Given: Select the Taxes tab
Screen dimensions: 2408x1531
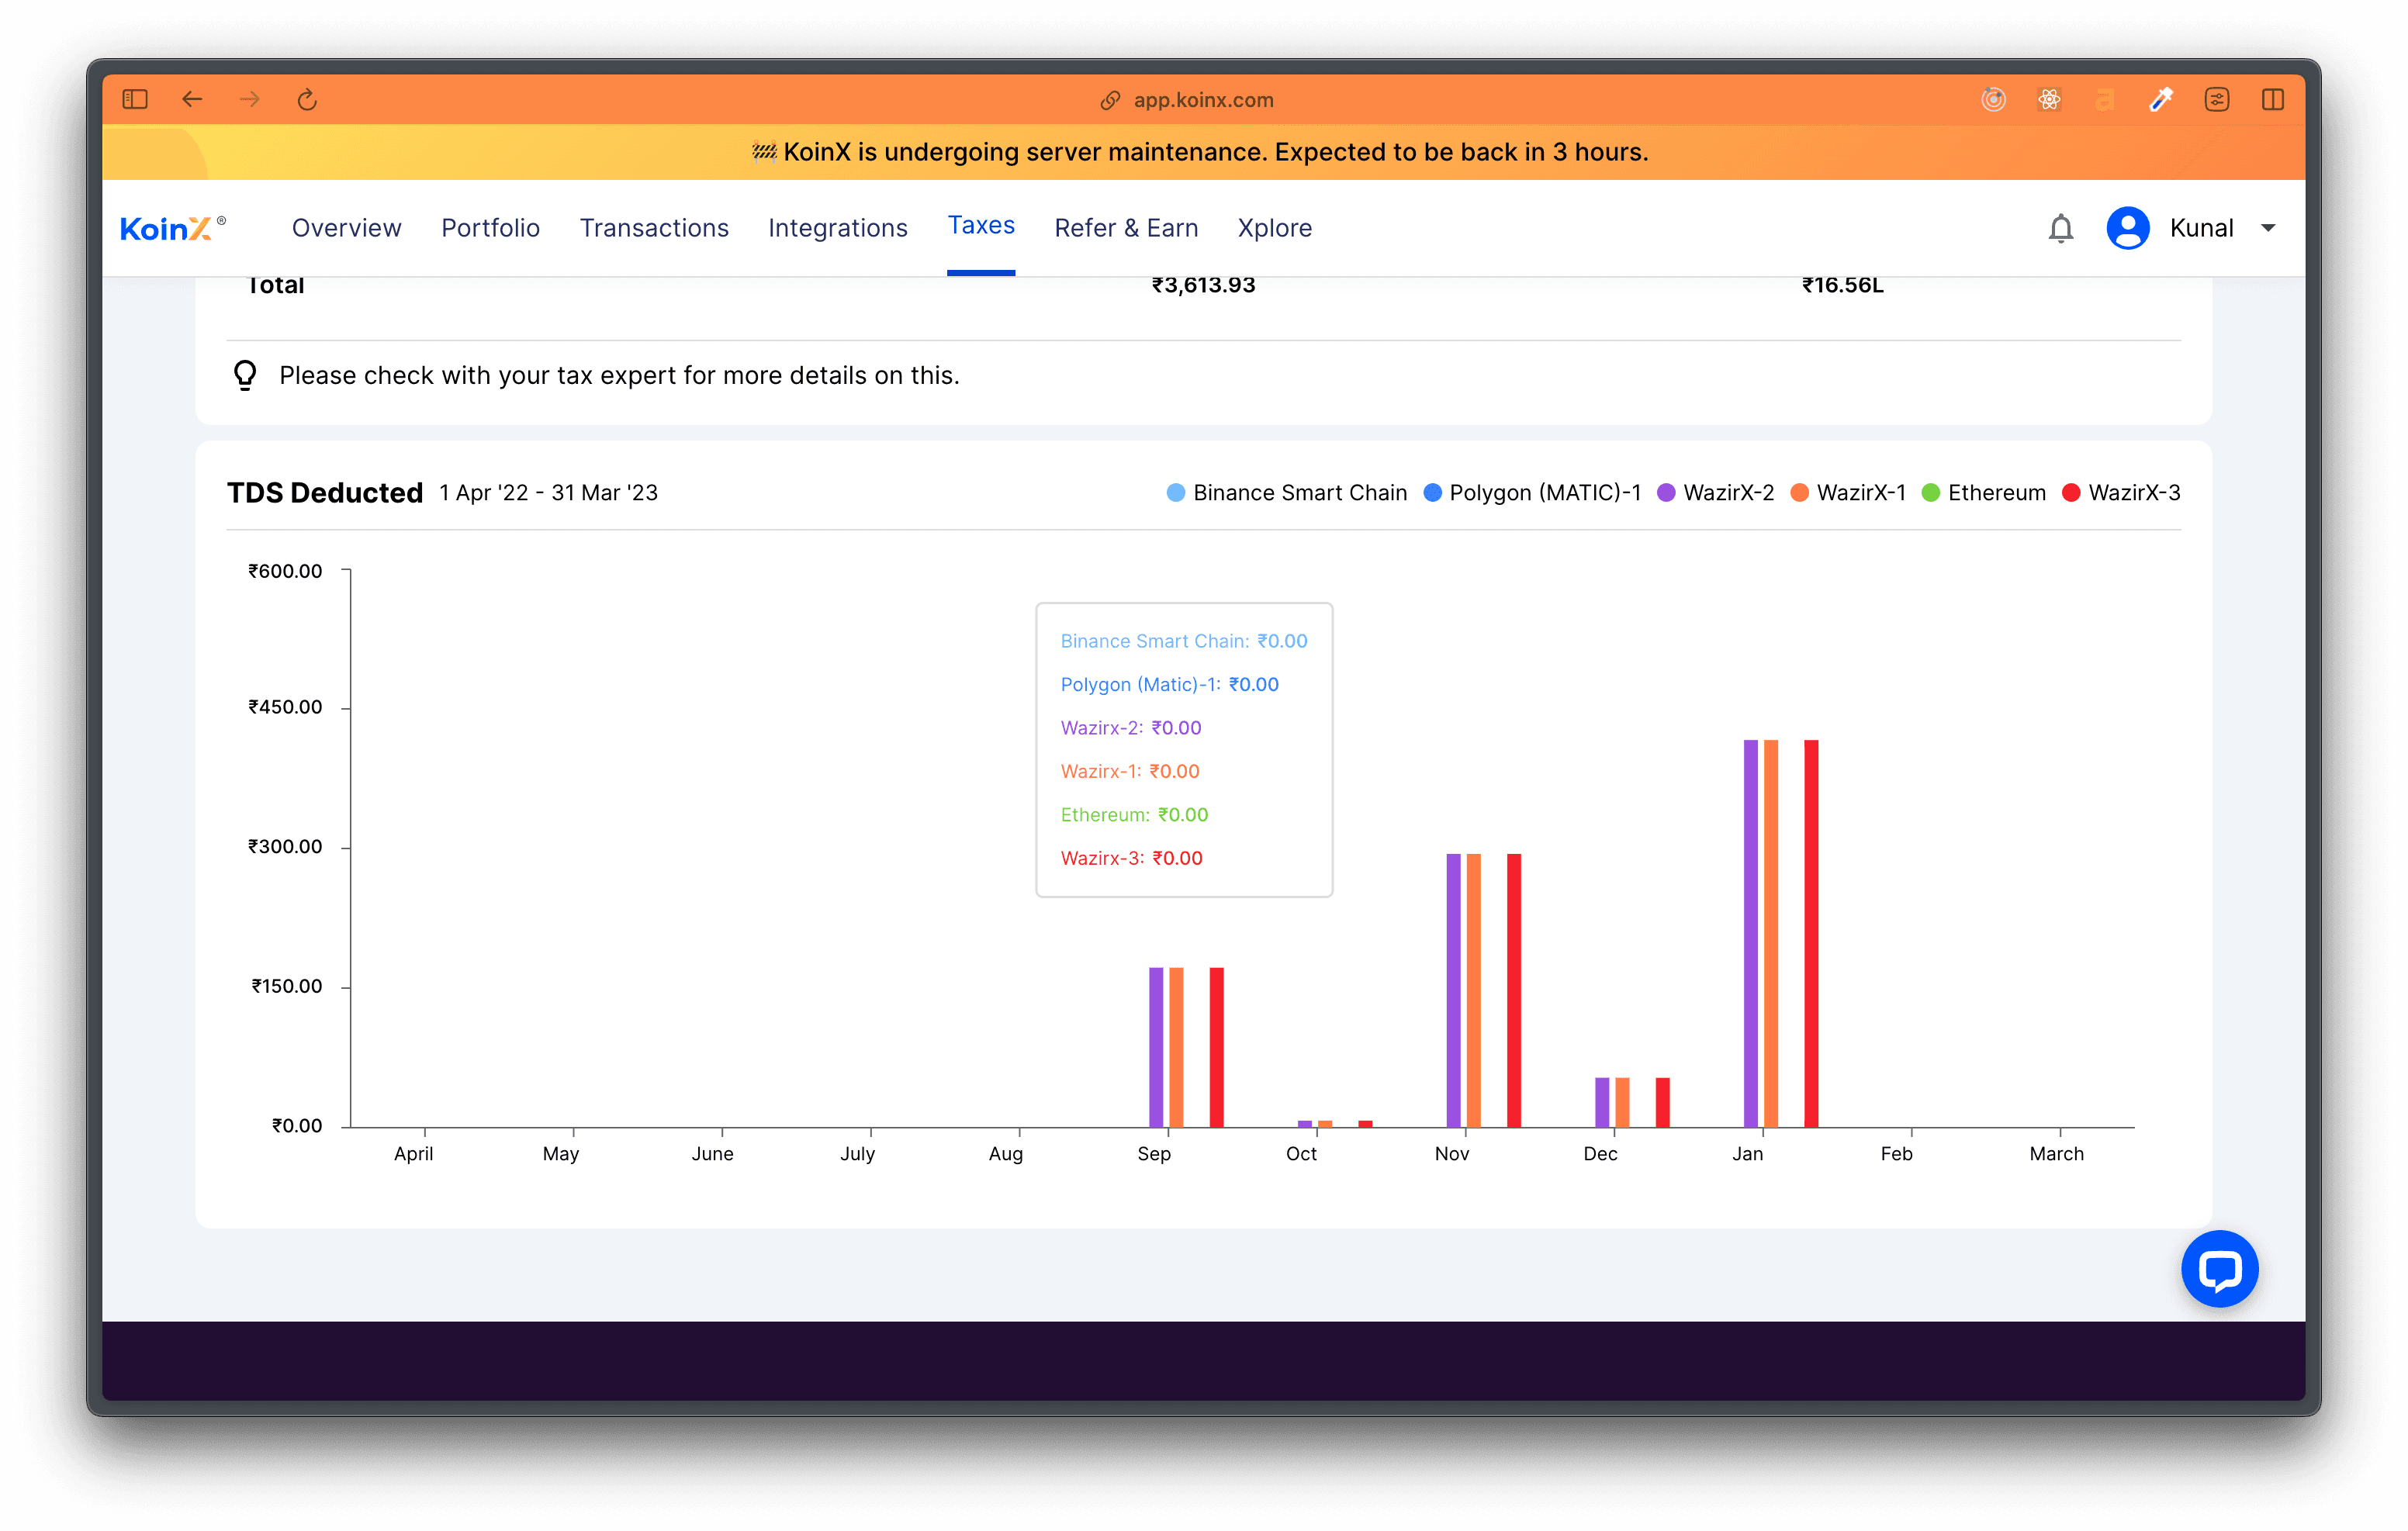Looking at the screenshot, I should (x=981, y=225).
